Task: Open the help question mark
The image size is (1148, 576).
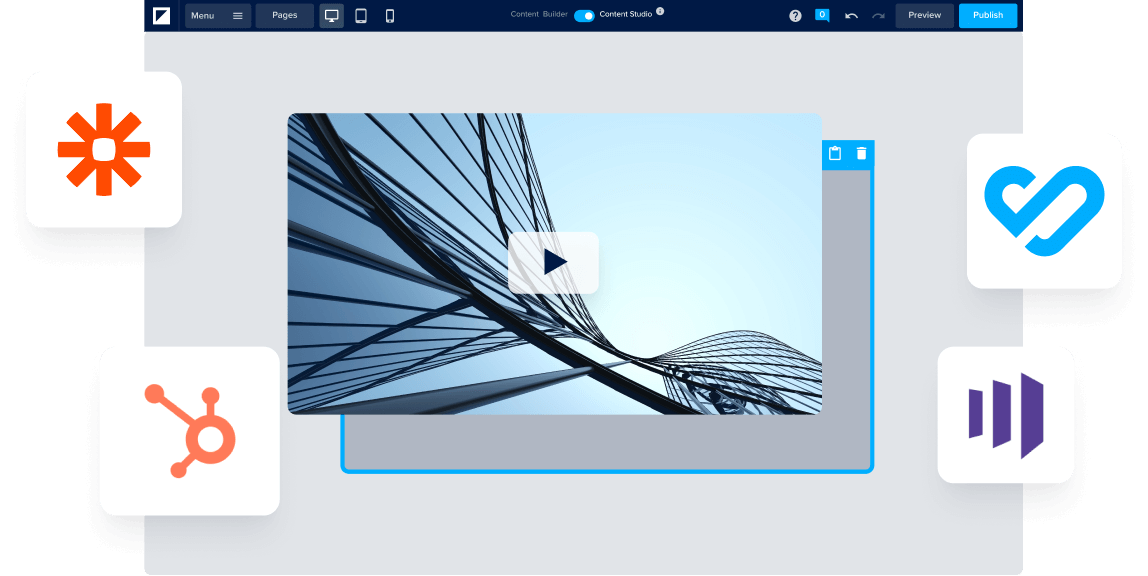Action: tap(795, 16)
